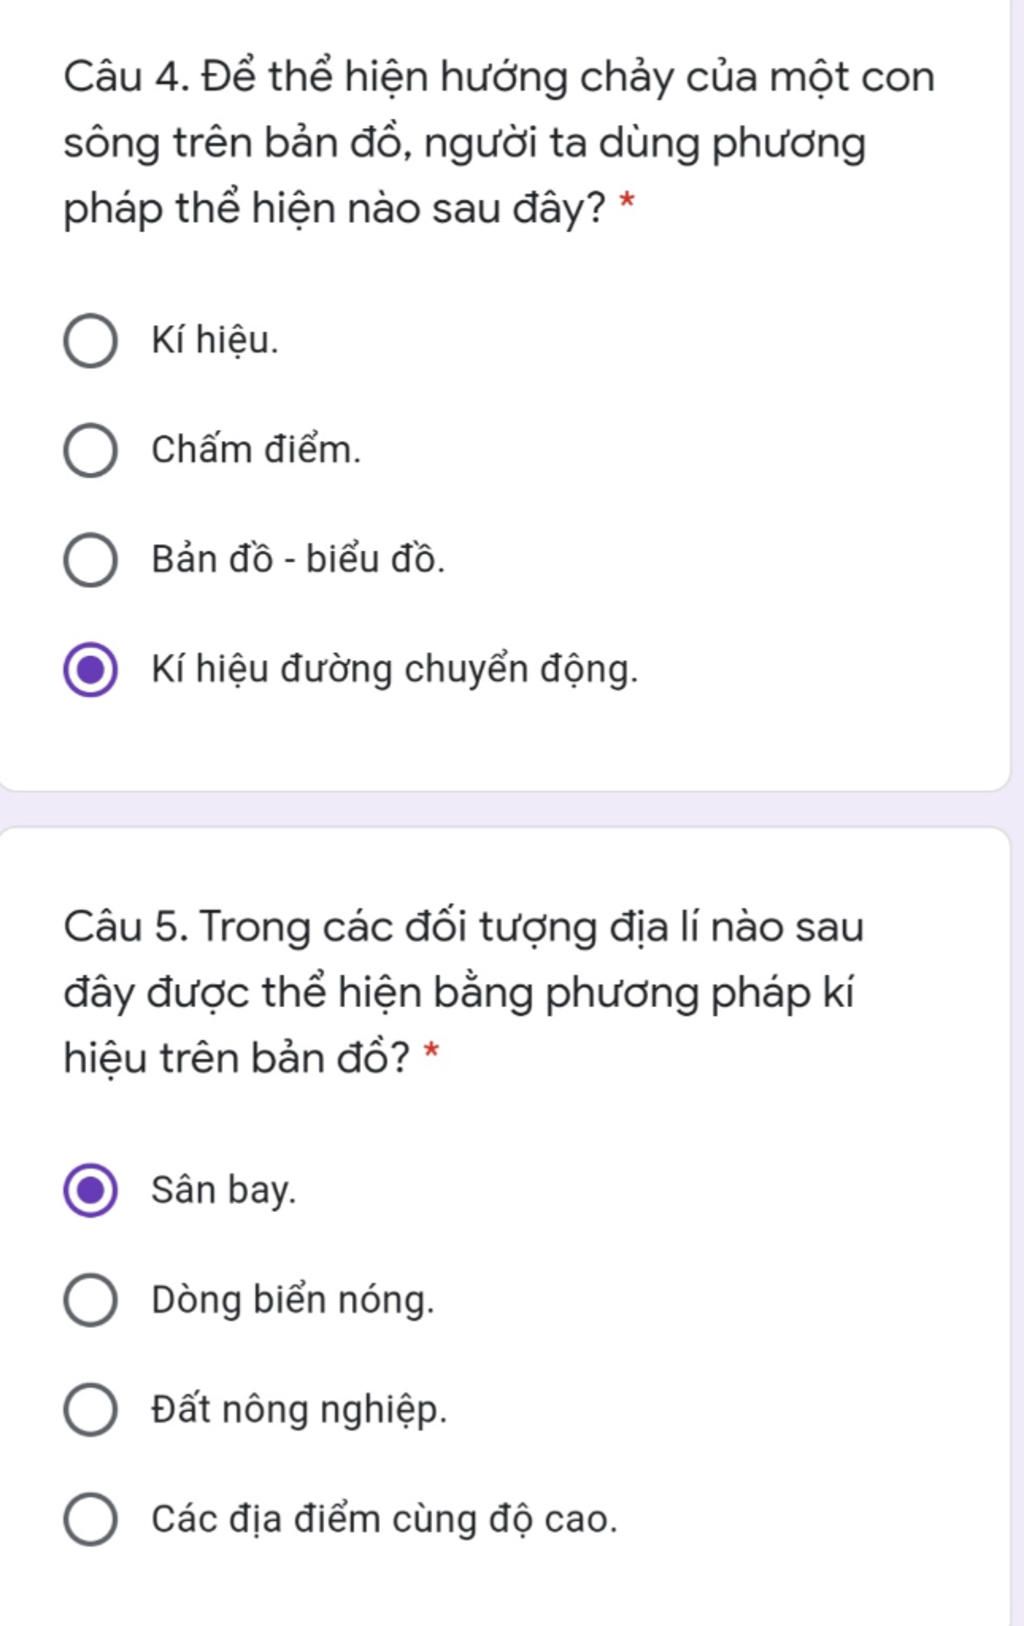Pick the 'Bản đồ - biểu đồ.' radio button
This screenshot has width=1024, height=1626.
pos(90,560)
